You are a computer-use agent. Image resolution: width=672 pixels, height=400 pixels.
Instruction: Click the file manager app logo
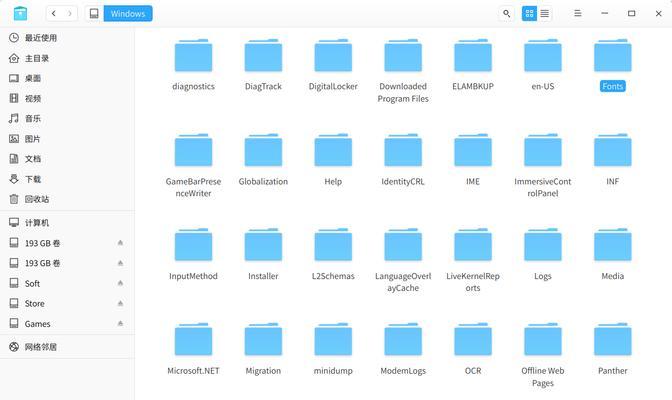pyautogui.click(x=20, y=13)
